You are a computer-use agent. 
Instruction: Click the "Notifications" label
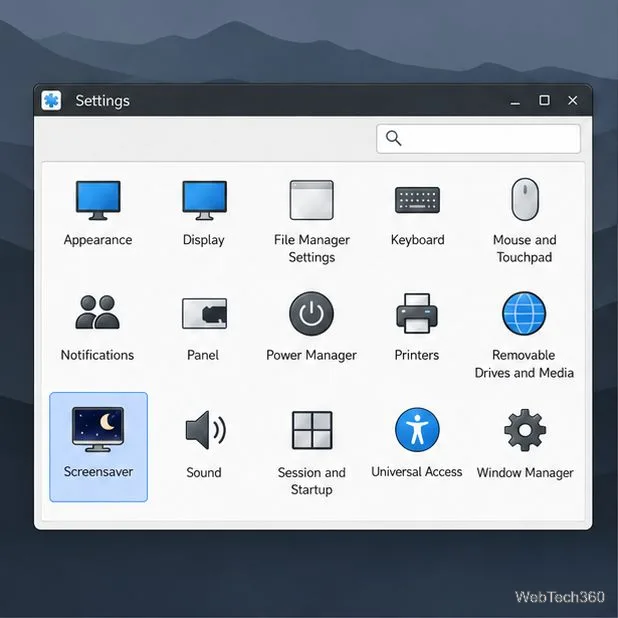click(97, 355)
